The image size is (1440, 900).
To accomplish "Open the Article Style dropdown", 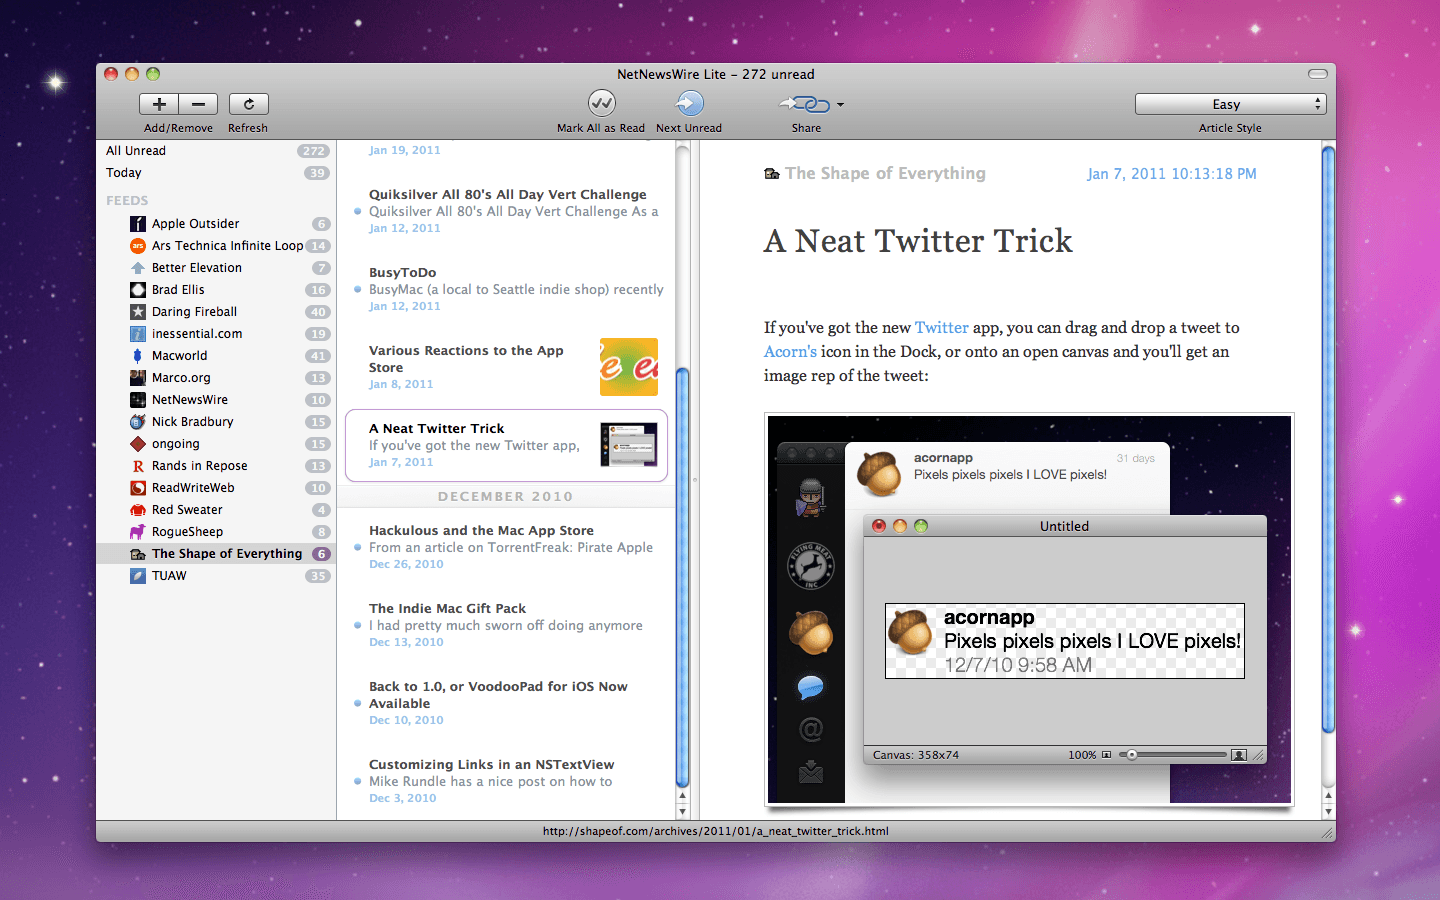I will pos(1230,104).
